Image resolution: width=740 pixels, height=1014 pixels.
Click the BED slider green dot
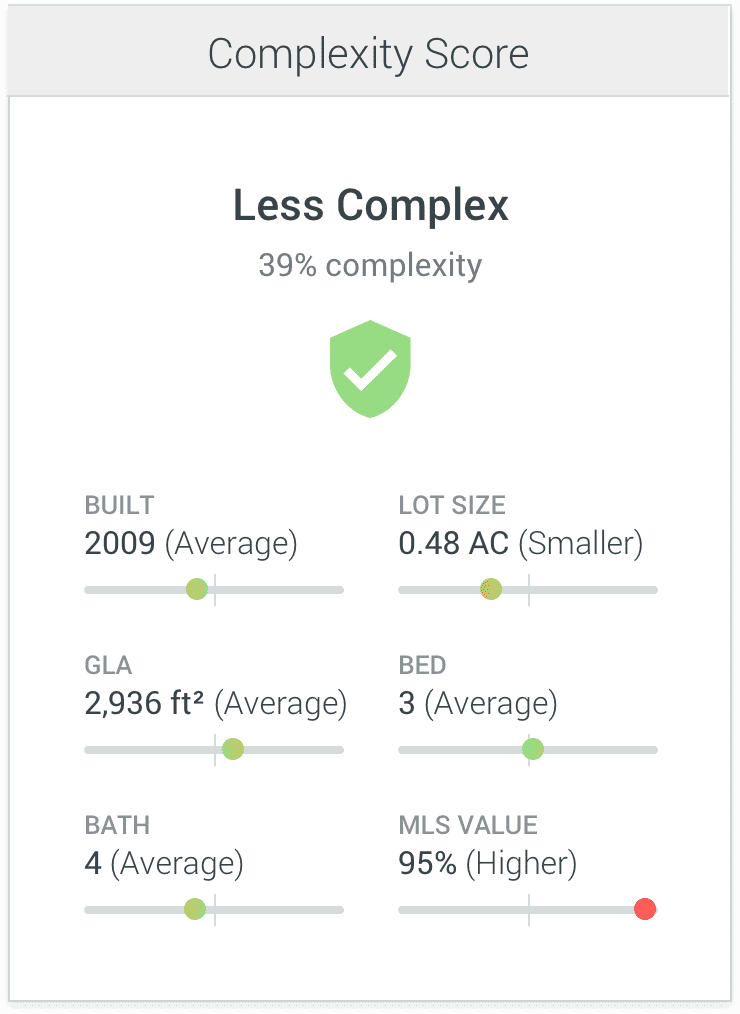[x=533, y=750]
